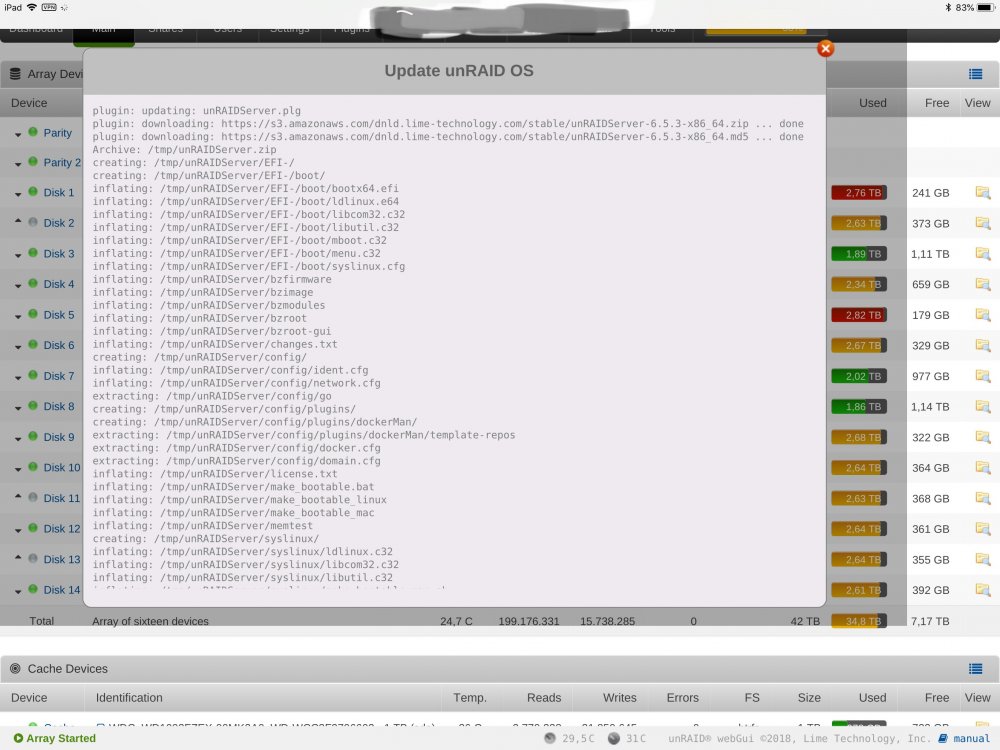The height and width of the screenshot is (750, 1000).
Task: Click Disk 3 green usage bar 1,89 TB
Action: [x=858, y=254]
